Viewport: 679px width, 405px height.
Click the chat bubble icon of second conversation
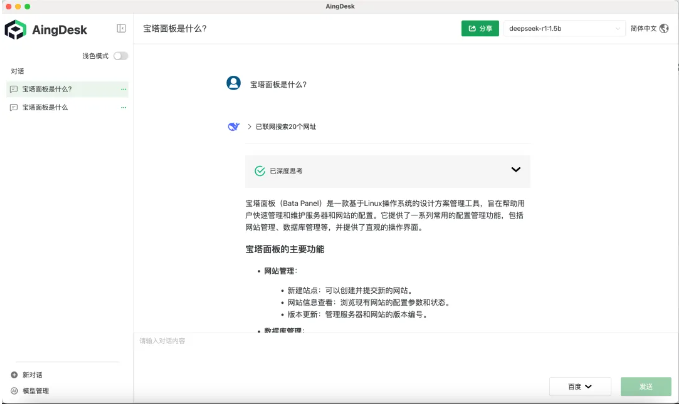coord(14,107)
